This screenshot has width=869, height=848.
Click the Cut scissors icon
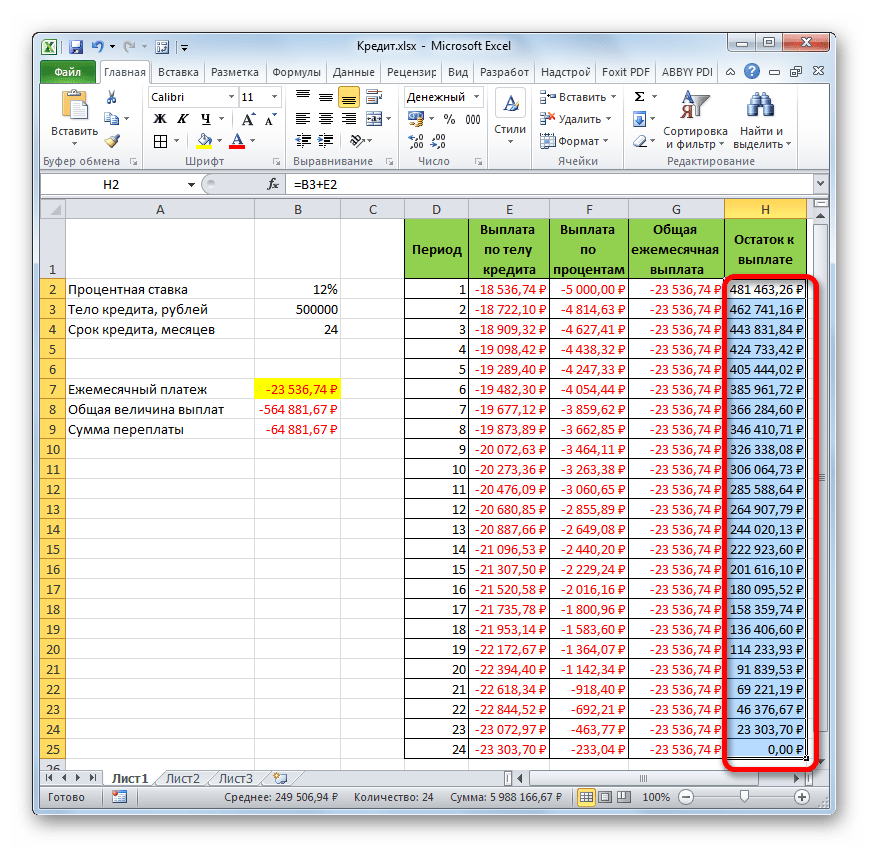point(111,98)
